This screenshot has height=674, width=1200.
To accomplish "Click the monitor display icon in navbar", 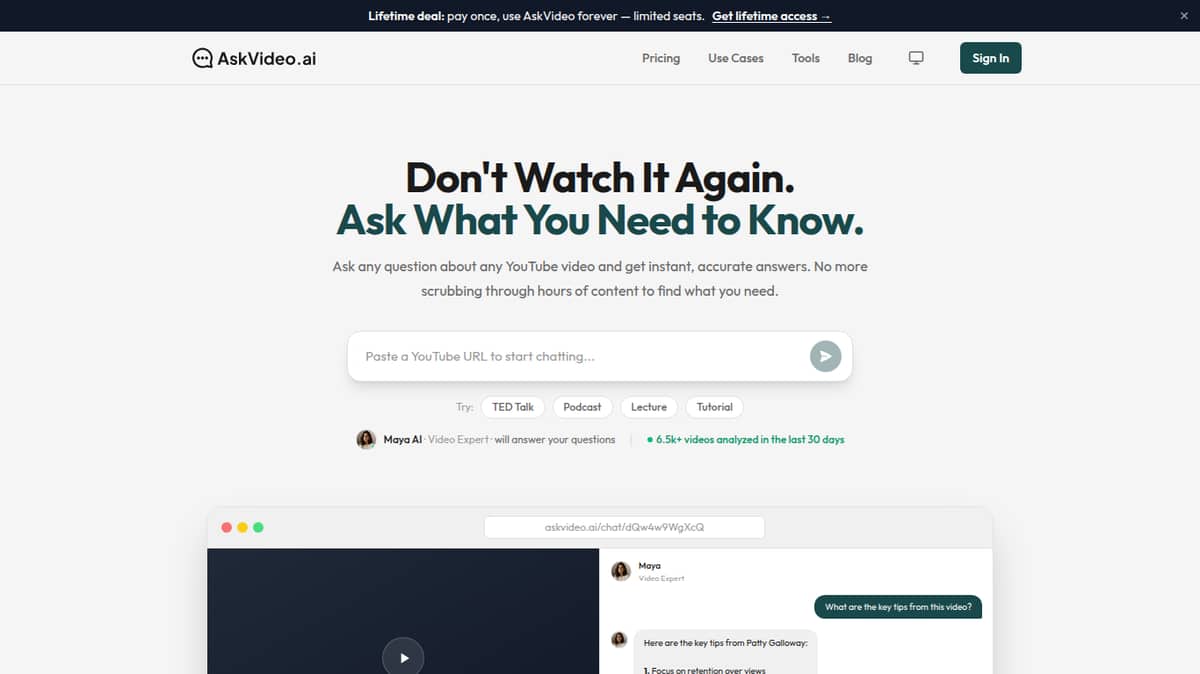I will point(915,58).
